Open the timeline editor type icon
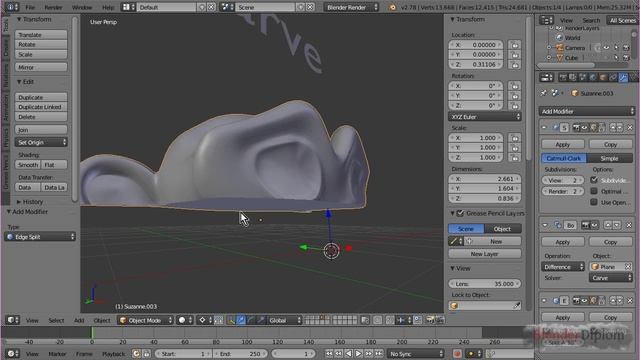The image size is (640, 360). tap(13, 353)
